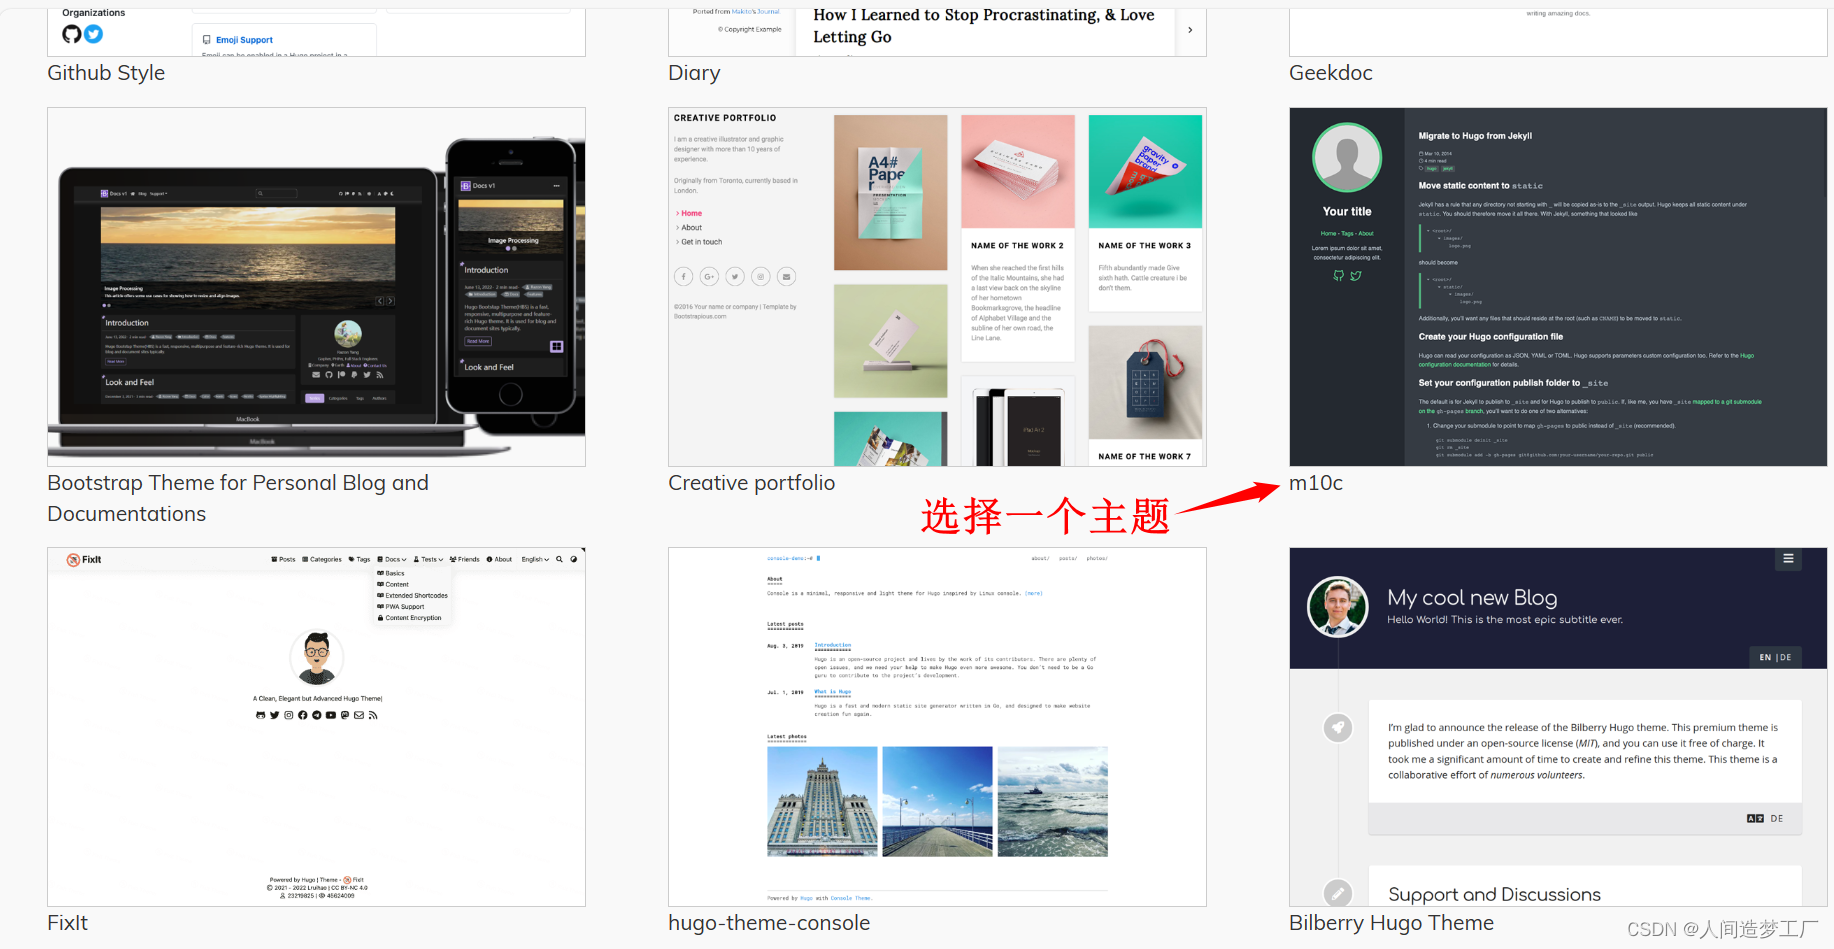Click Emoji Support link in Github Style

(244, 40)
